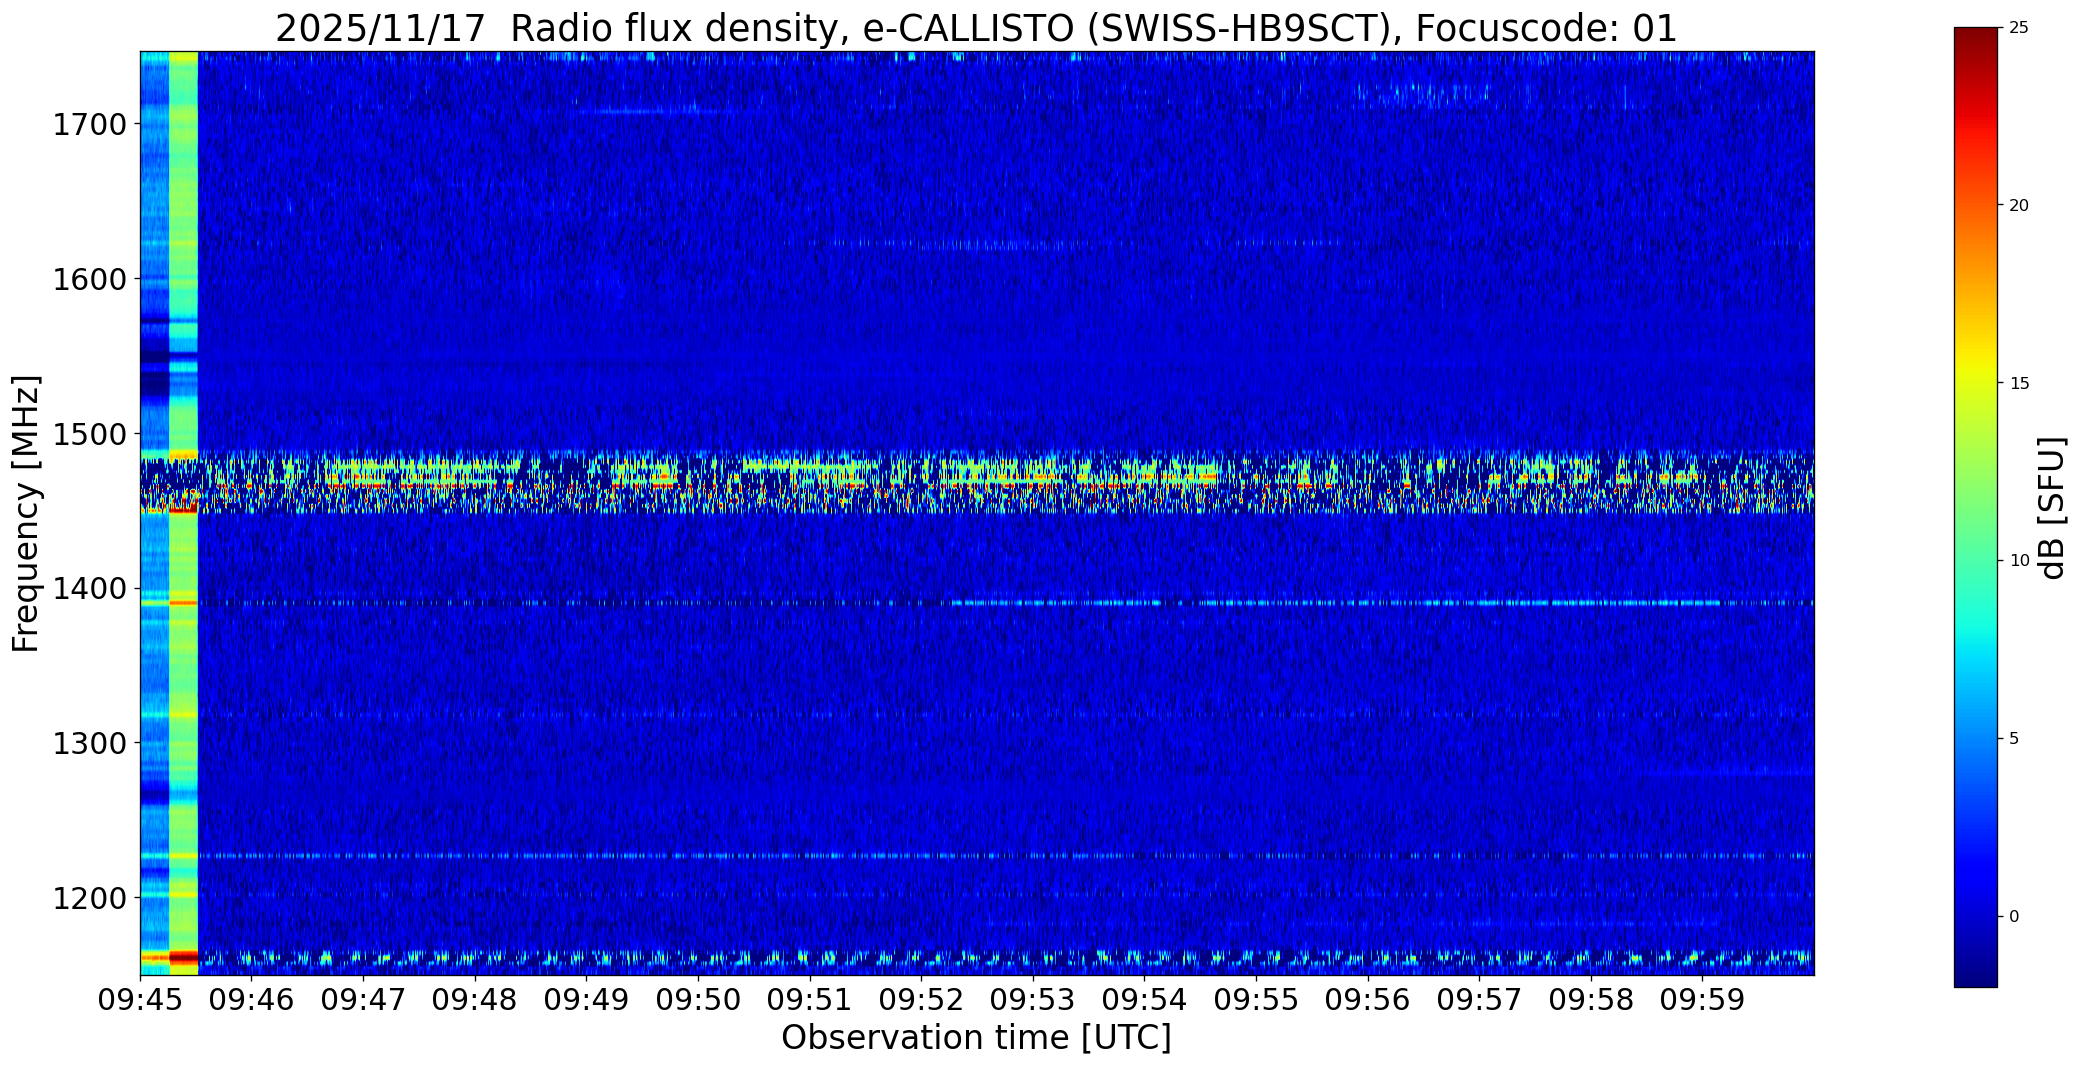The height and width of the screenshot is (1067, 2082).
Task: Click the dark red top of the colorbar
Action: [x=1975, y=38]
